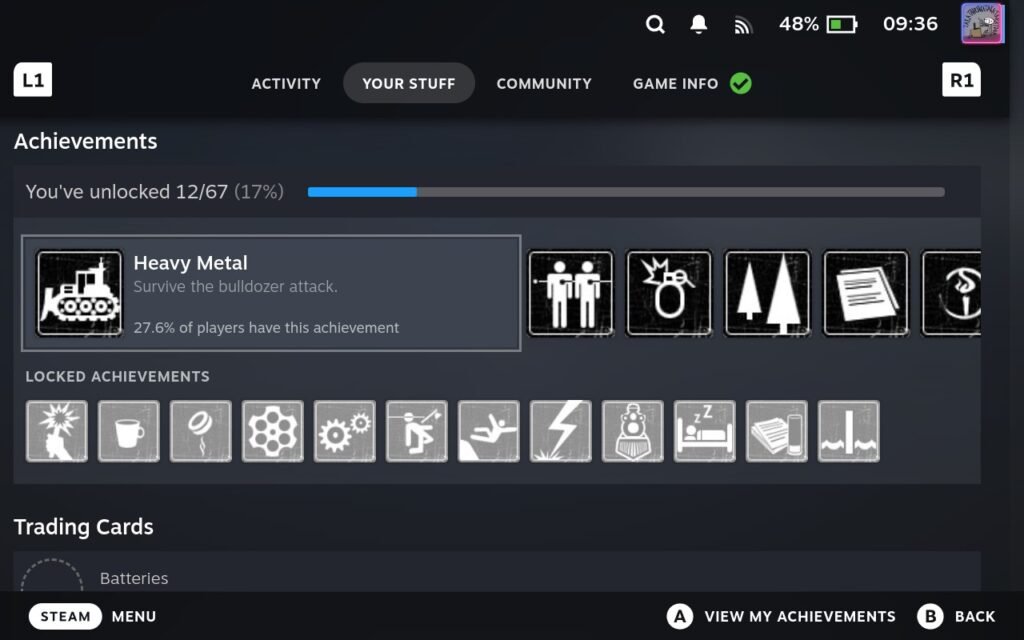Open the Wi-Fi signal status icon
The height and width of the screenshot is (640, 1024).
(x=743, y=25)
